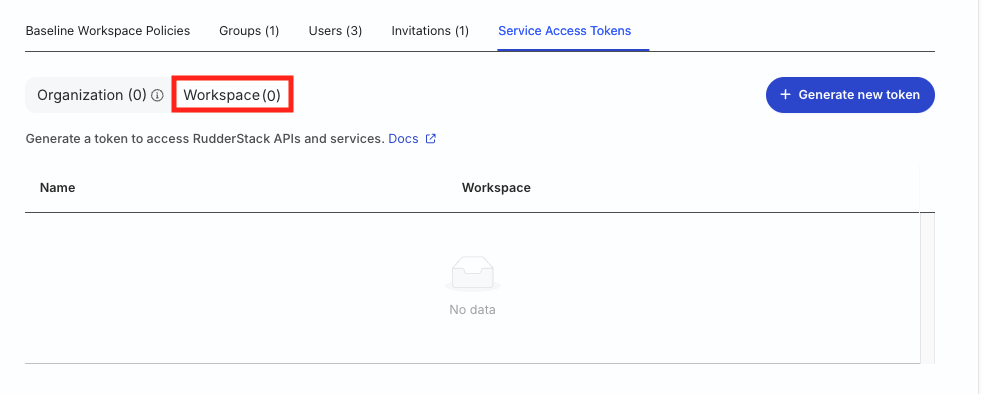This screenshot has height=394, width=981.
Task: Click the token description text
Action: click(x=205, y=139)
